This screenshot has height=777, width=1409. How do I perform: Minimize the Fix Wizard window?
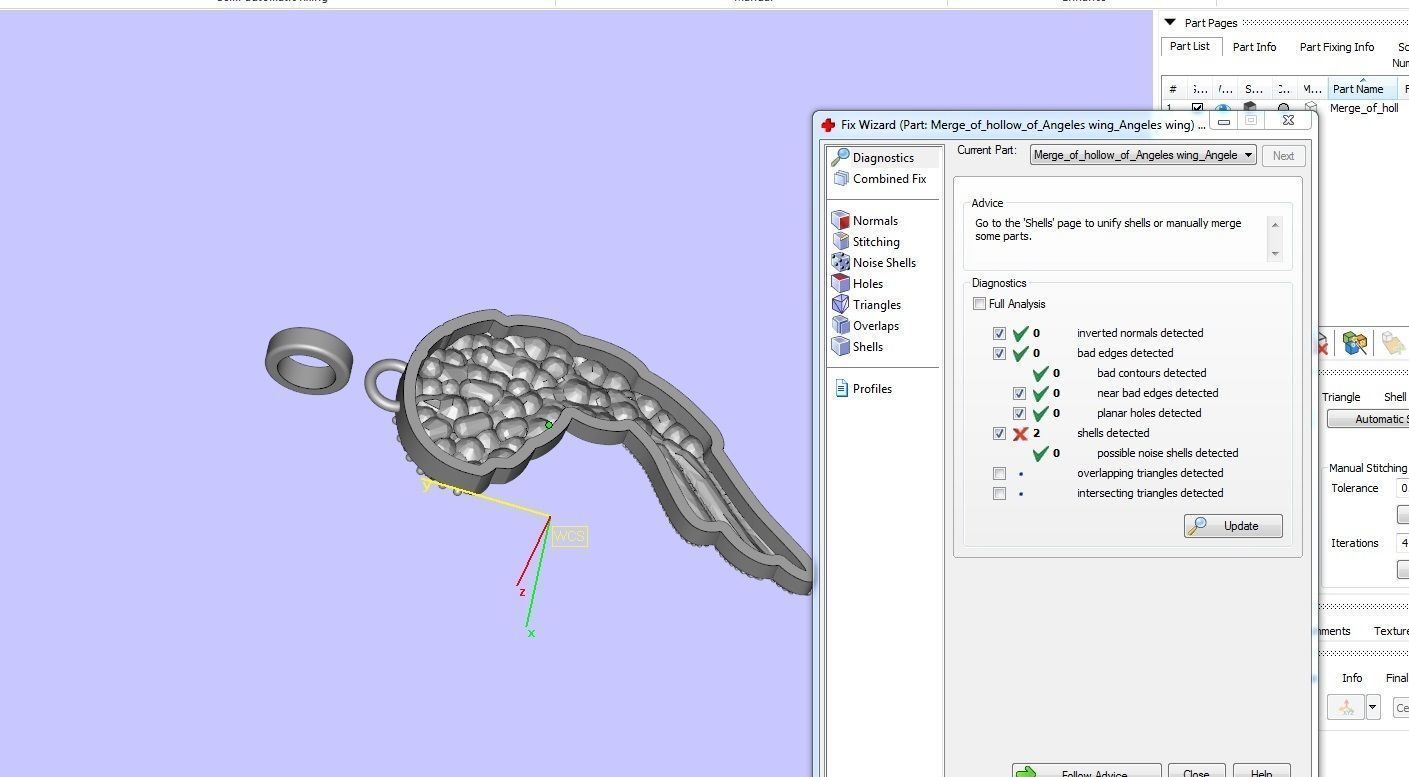point(1223,121)
